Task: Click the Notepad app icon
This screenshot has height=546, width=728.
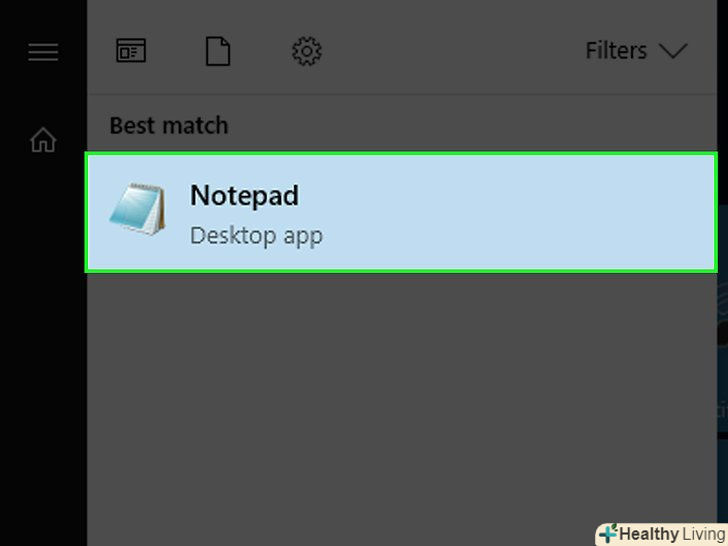Action: pyautogui.click(x=137, y=209)
